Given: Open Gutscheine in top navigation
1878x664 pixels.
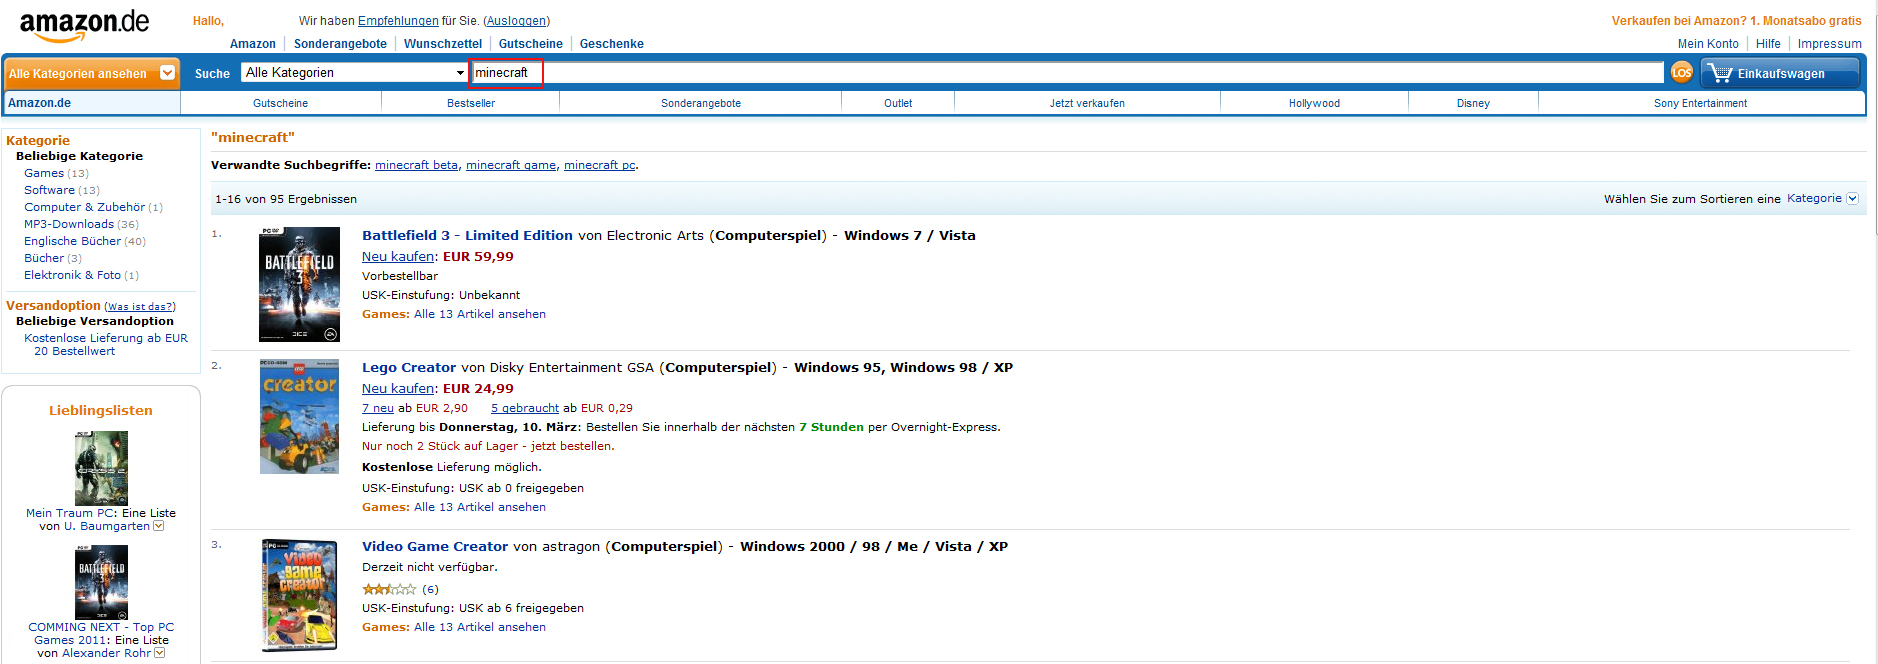Looking at the screenshot, I should (x=531, y=44).
